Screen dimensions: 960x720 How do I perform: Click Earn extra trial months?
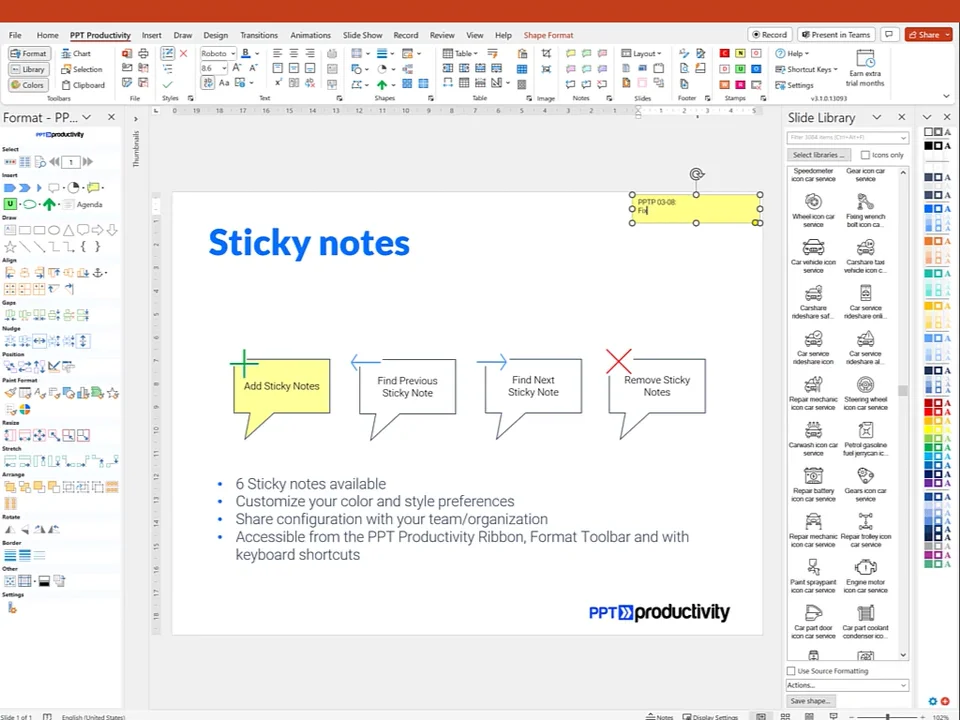tap(865, 69)
